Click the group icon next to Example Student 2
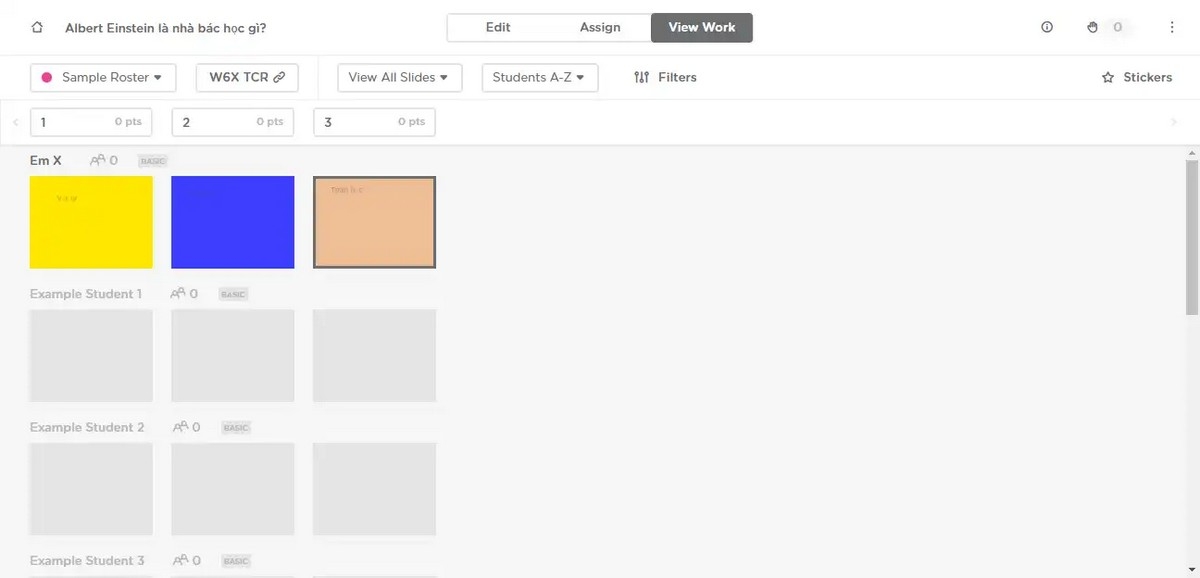Image resolution: width=1200 pixels, height=578 pixels. [x=180, y=427]
